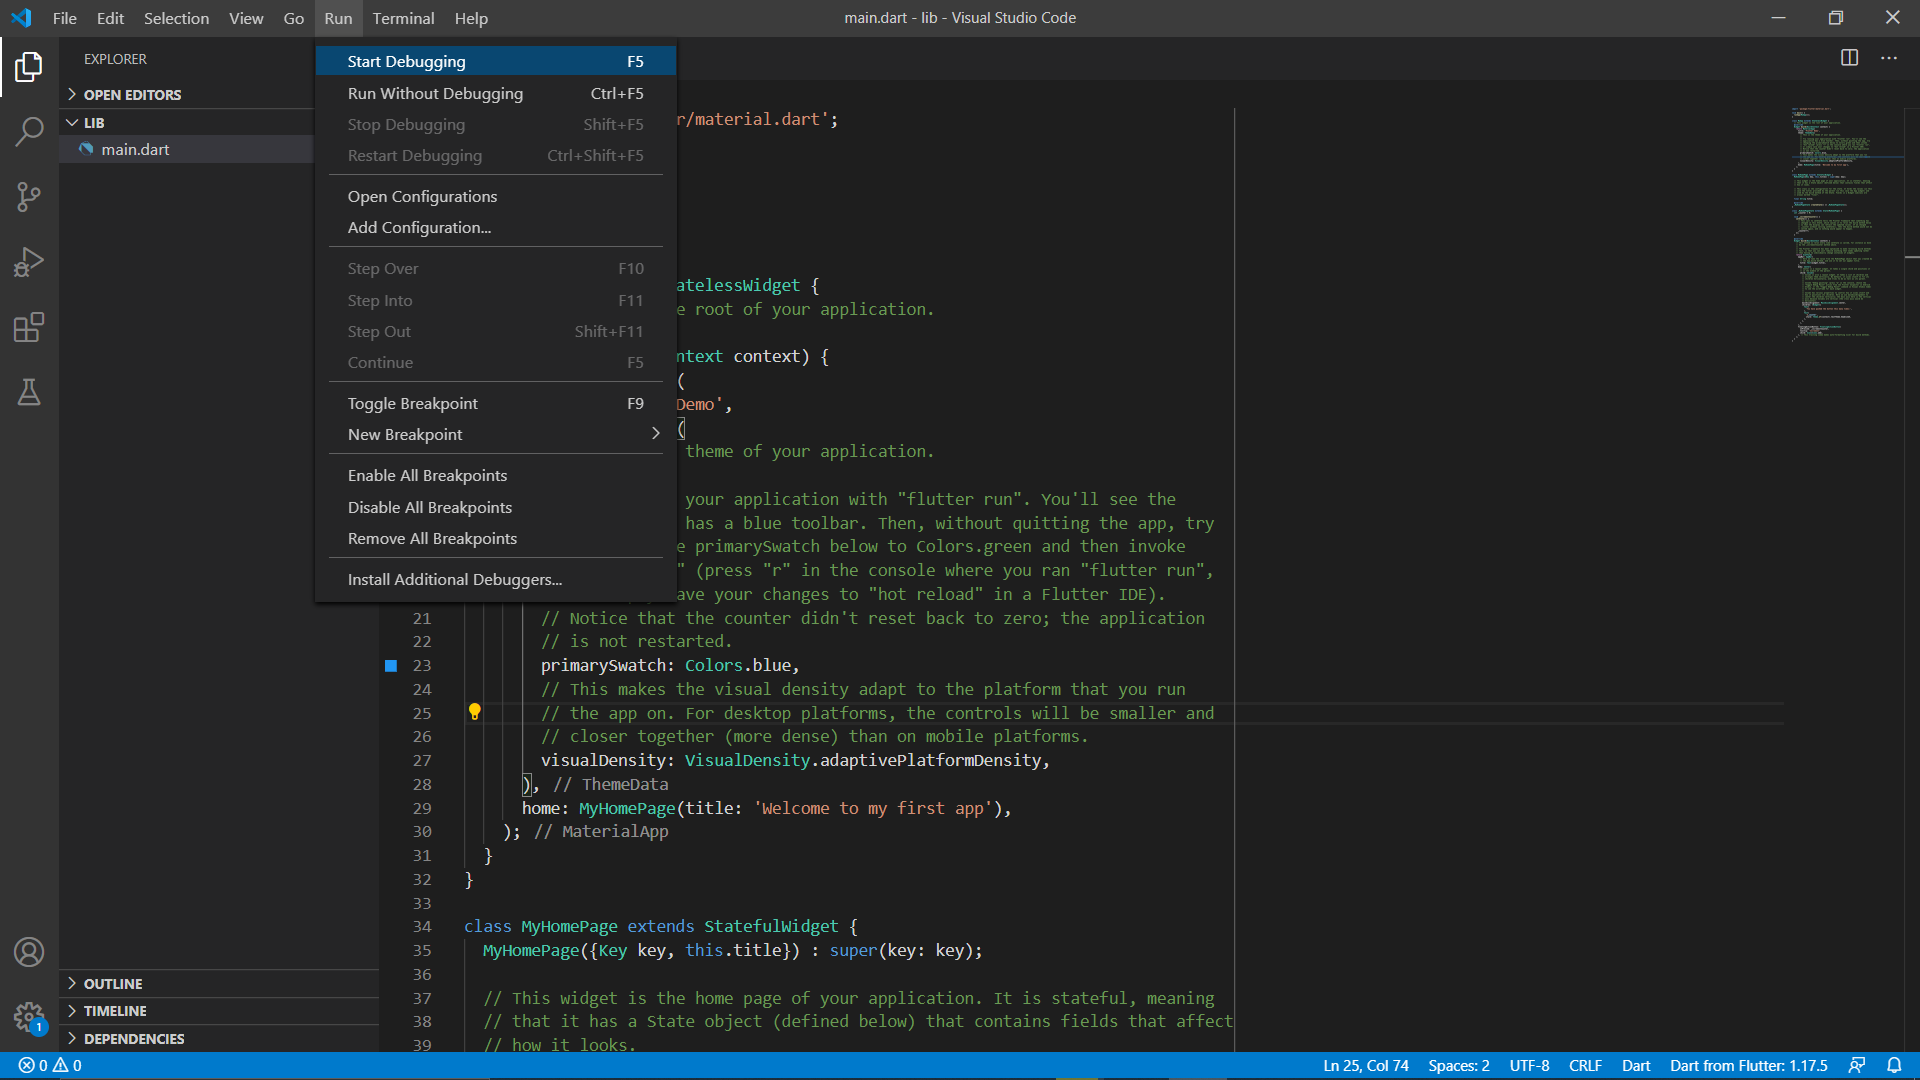Image resolution: width=1920 pixels, height=1080 pixels.
Task: Expand the OPEN EDITORS section
Action: click(132, 94)
